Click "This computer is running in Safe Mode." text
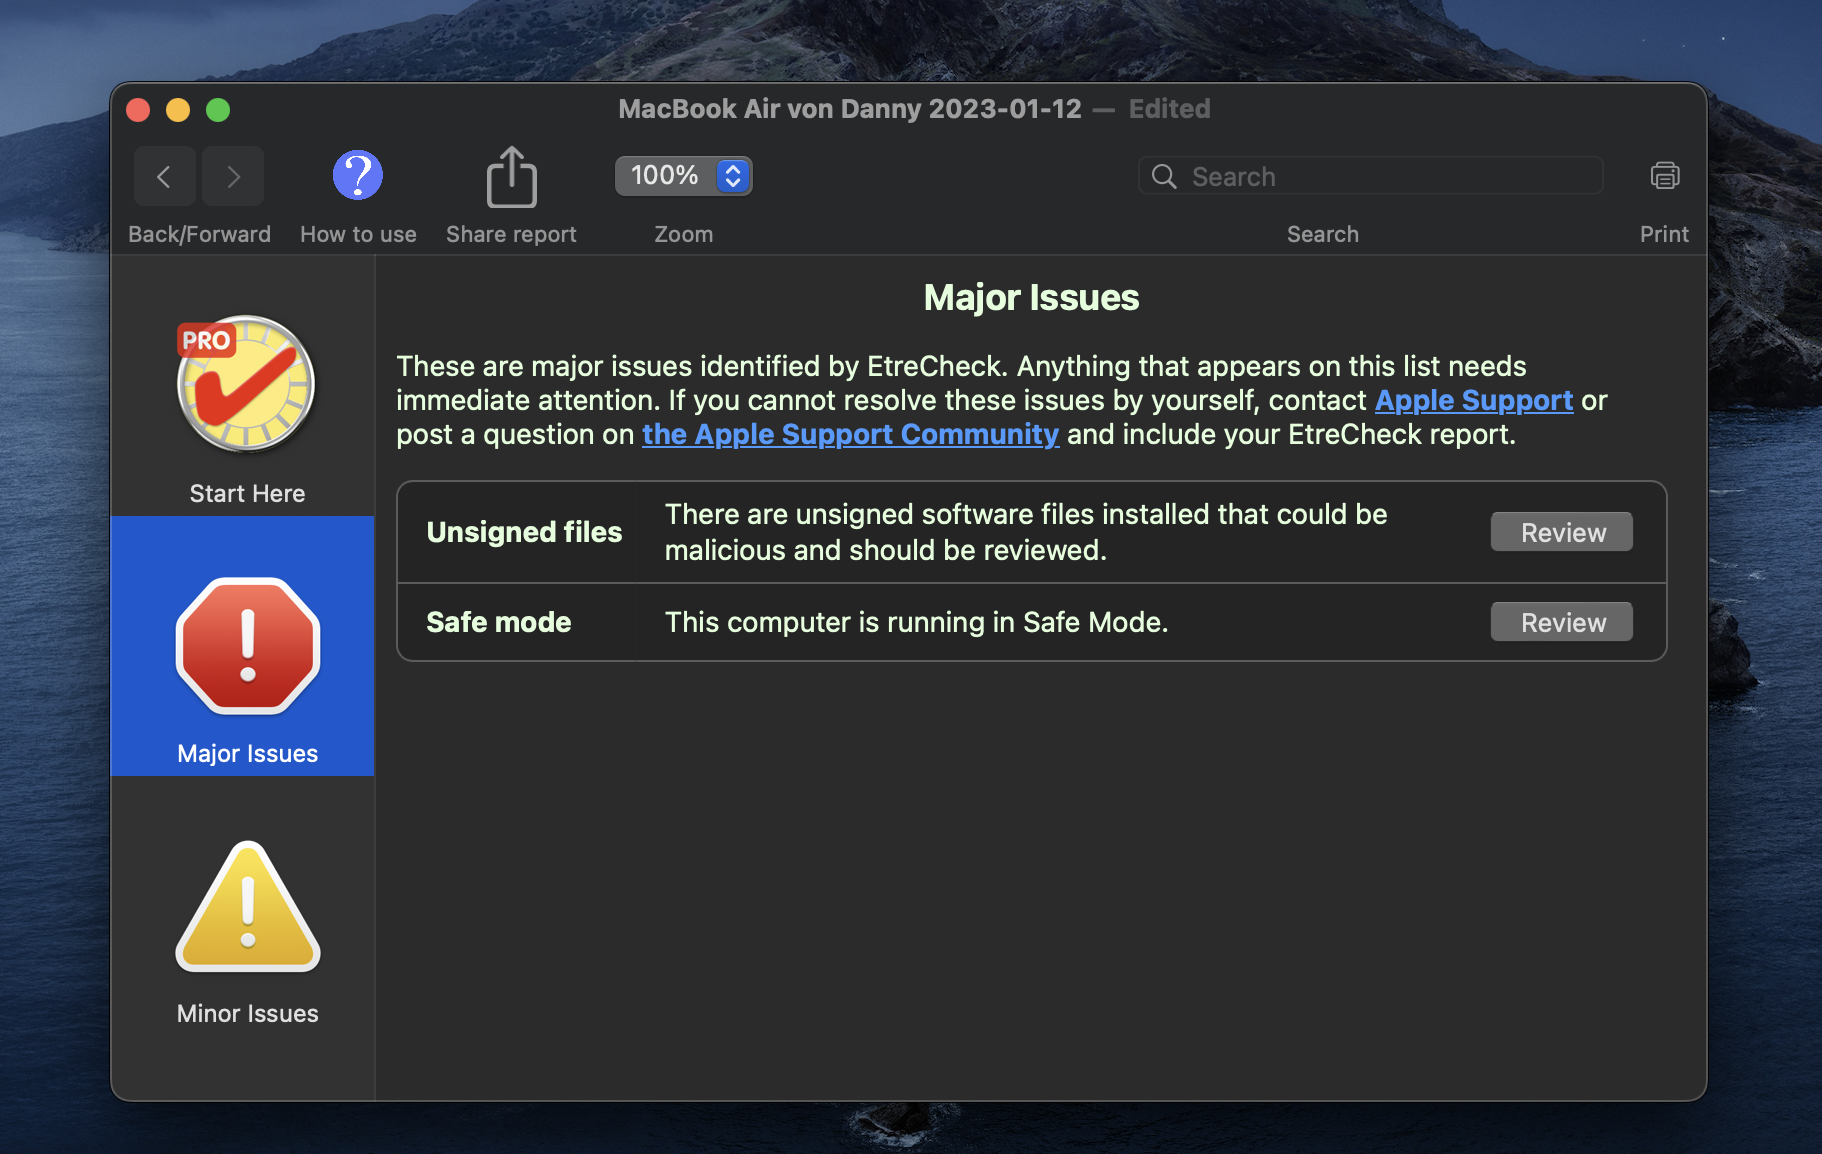The height and width of the screenshot is (1154, 1822). [x=916, y=622]
